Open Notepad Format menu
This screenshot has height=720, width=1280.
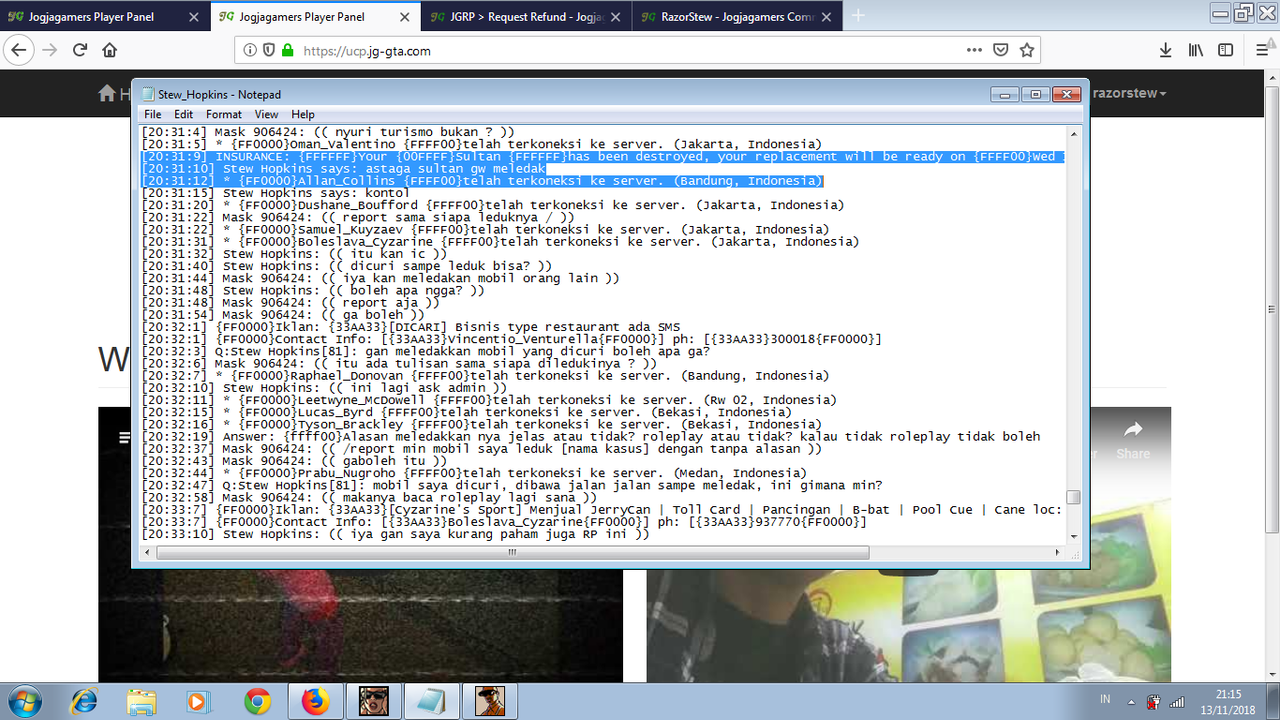pyautogui.click(x=224, y=114)
